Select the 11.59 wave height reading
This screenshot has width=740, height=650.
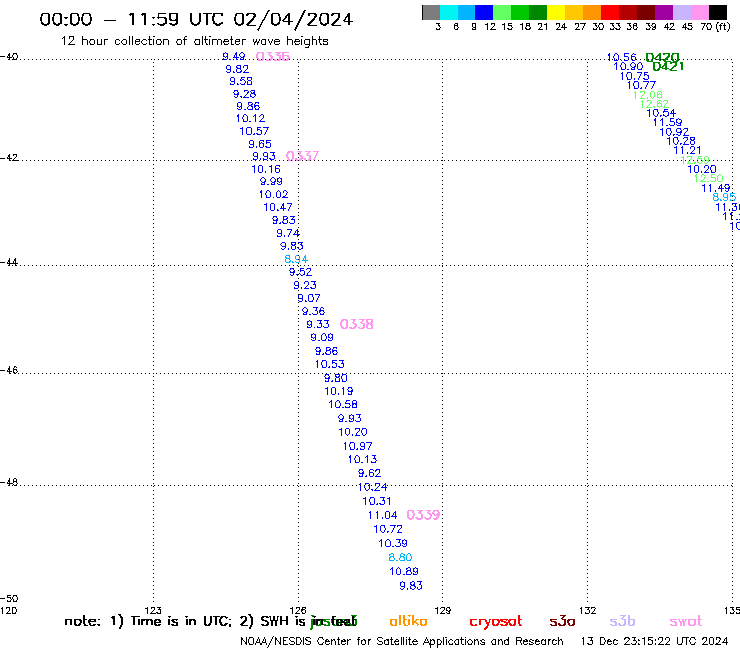667,122
